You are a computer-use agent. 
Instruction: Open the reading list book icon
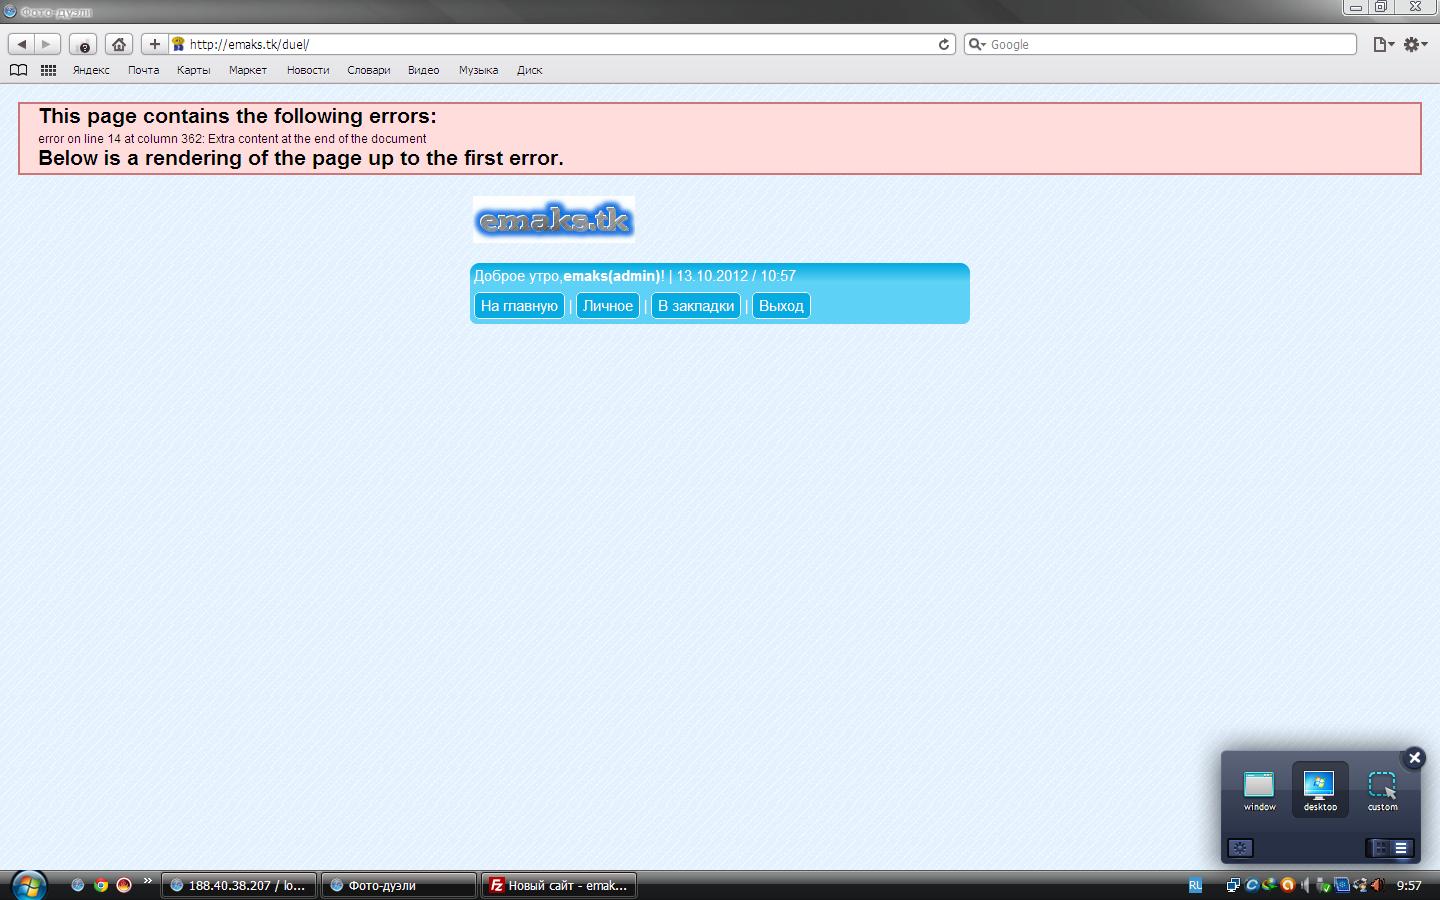coord(18,70)
